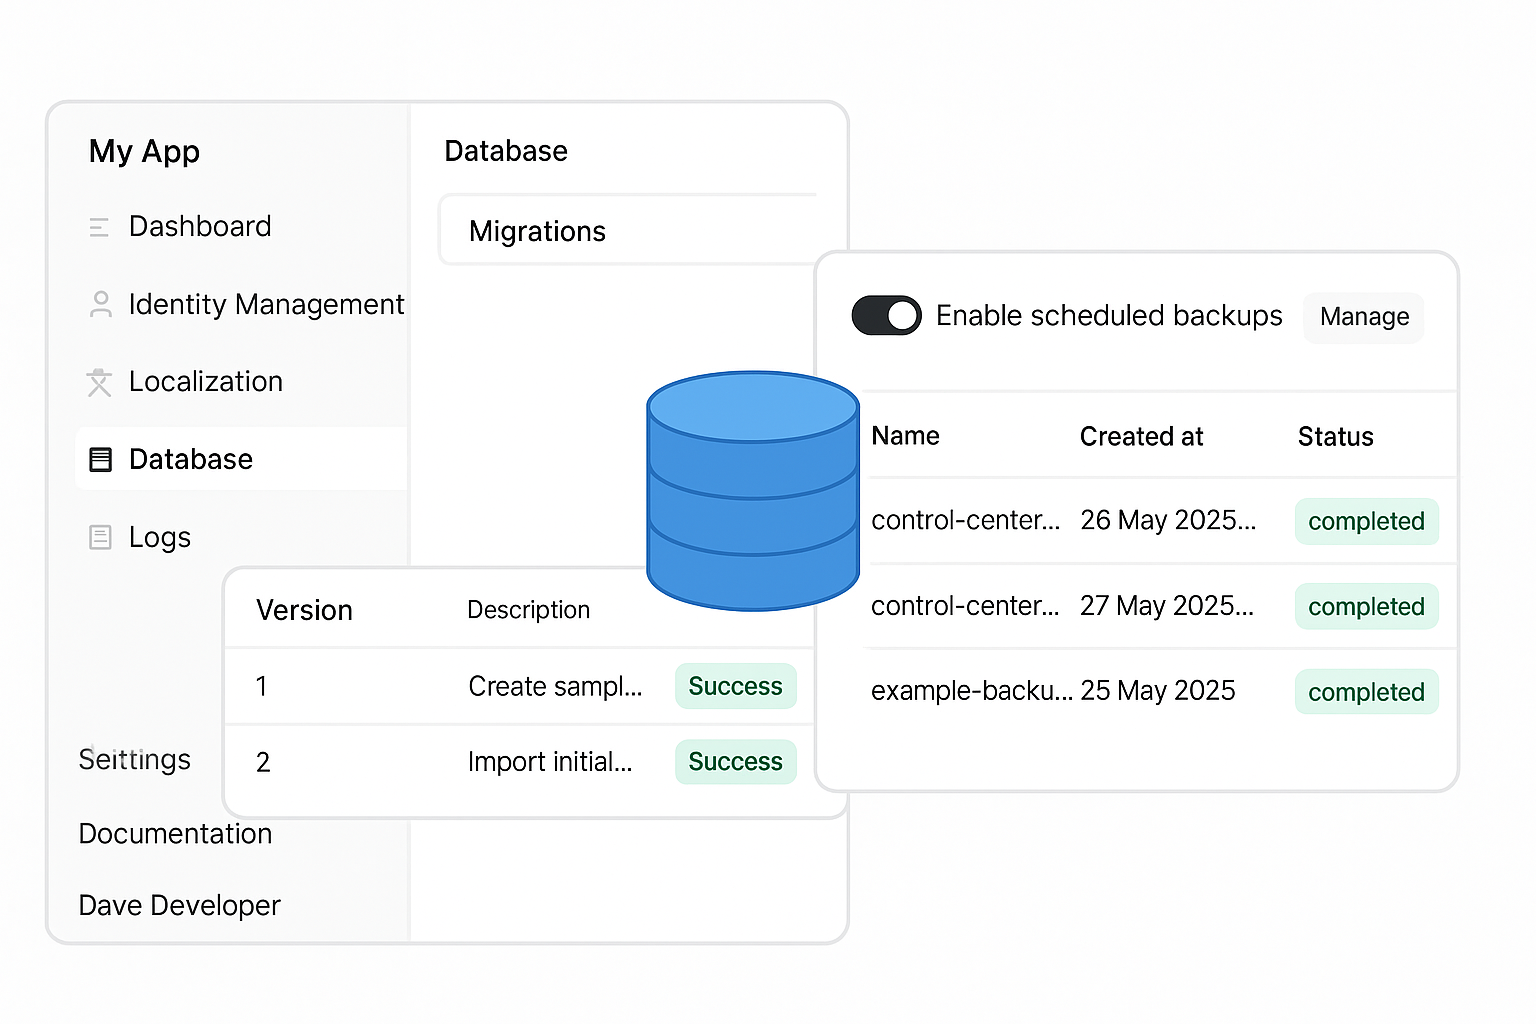Screen dimensions: 1536x1024
Task: Open the Documentation link
Action: pos(175,834)
